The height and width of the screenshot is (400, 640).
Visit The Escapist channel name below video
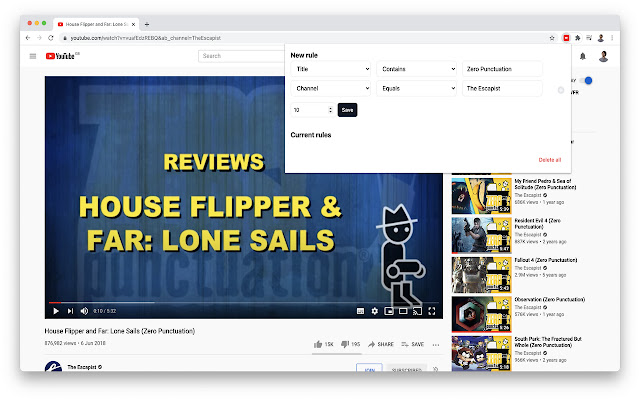coord(82,367)
